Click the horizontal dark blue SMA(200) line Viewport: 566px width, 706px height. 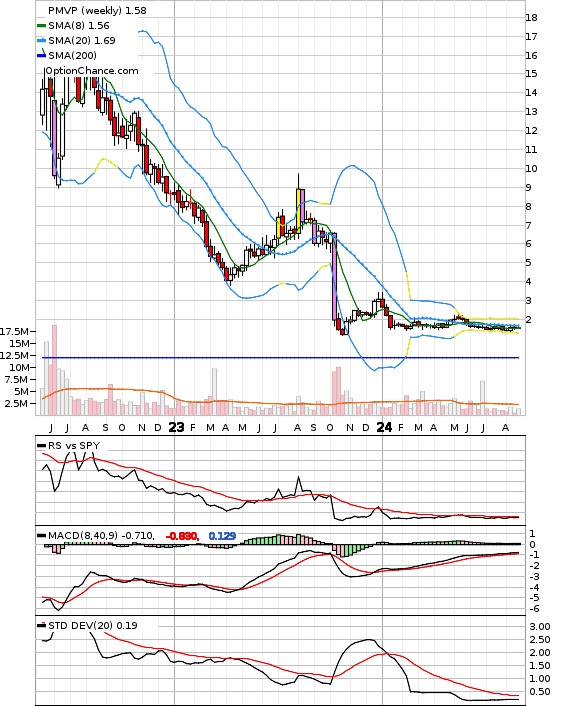tap(281, 358)
